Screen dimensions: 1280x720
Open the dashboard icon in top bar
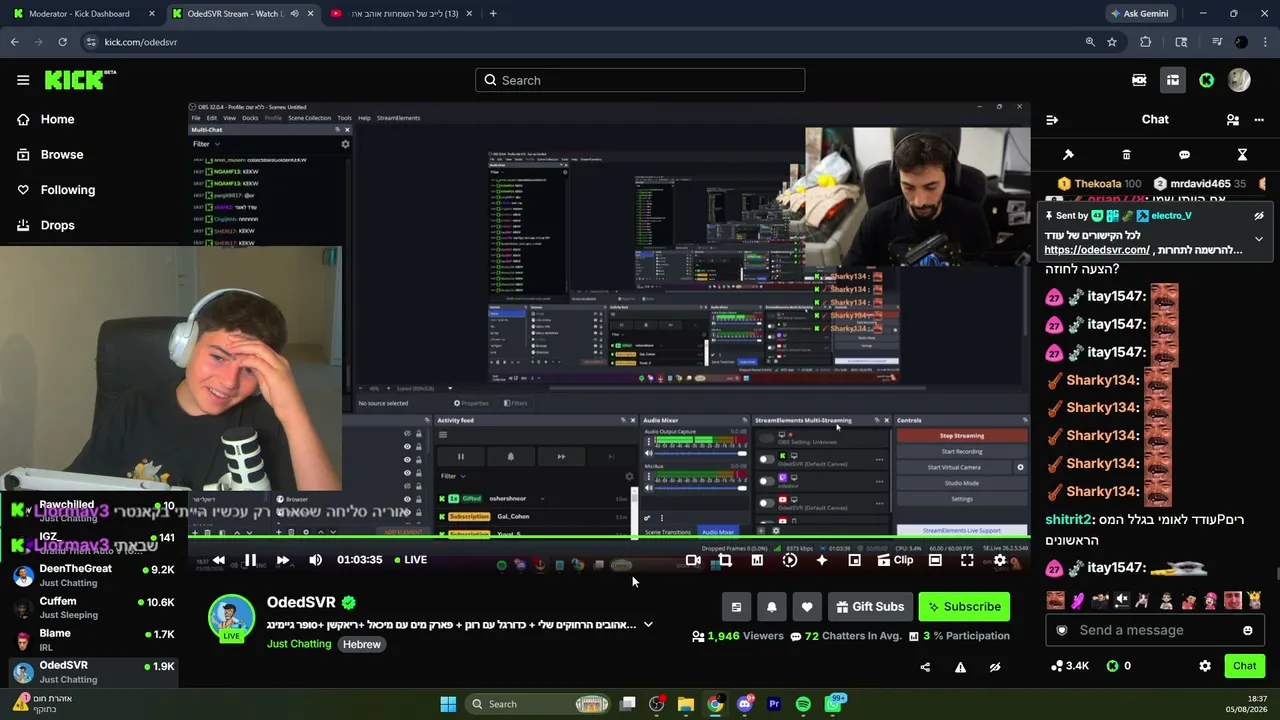point(1173,80)
